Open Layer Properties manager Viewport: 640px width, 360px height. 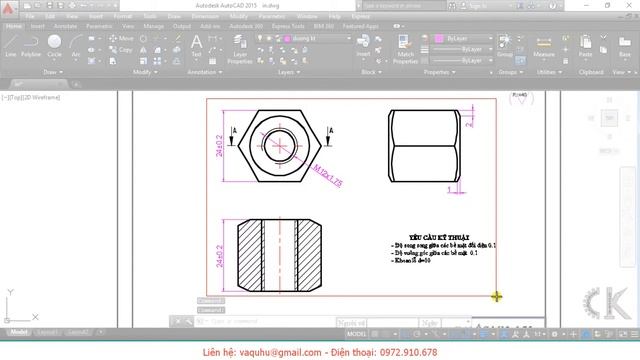240,49
